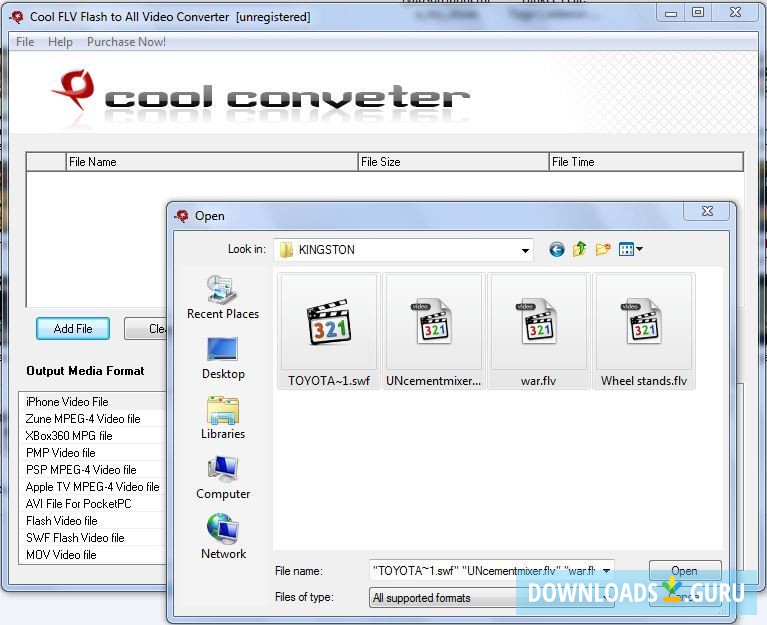
Task: Click the File Size column header
Action: 453,162
